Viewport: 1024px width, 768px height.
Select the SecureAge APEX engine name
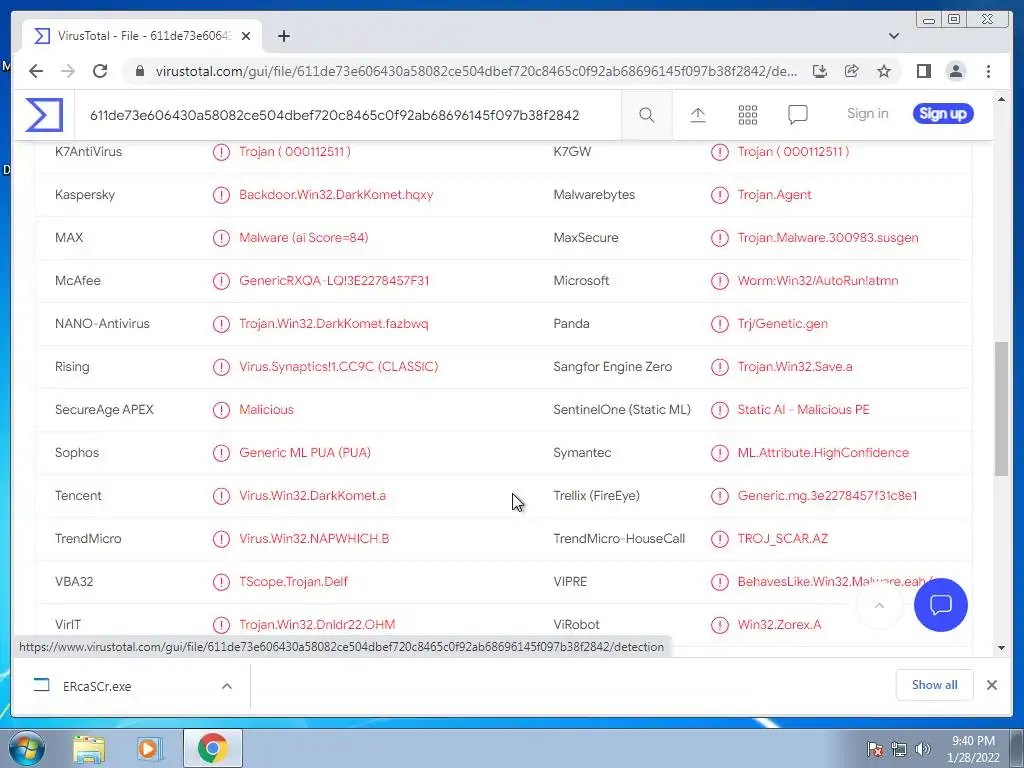coord(104,410)
